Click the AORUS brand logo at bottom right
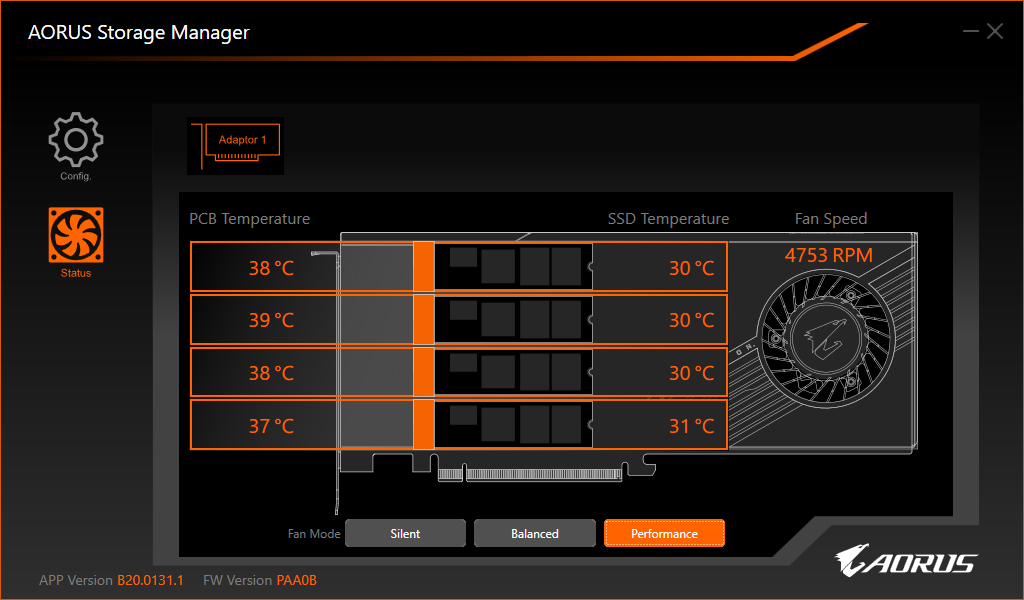Screen dimensions: 1024x600 tap(906, 562)
